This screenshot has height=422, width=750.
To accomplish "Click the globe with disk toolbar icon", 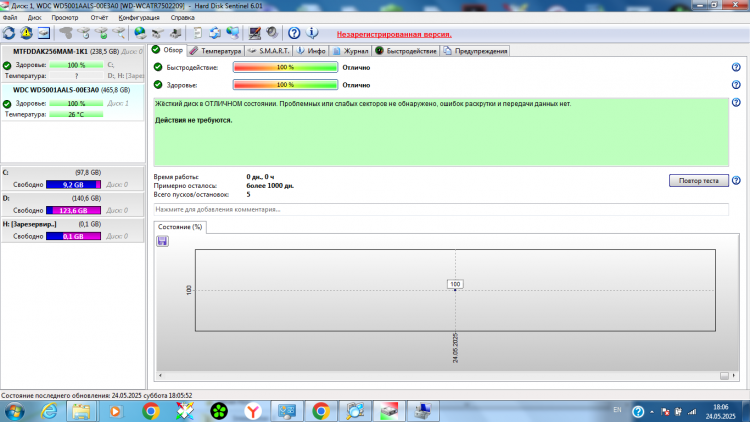I will pos(140,33).
